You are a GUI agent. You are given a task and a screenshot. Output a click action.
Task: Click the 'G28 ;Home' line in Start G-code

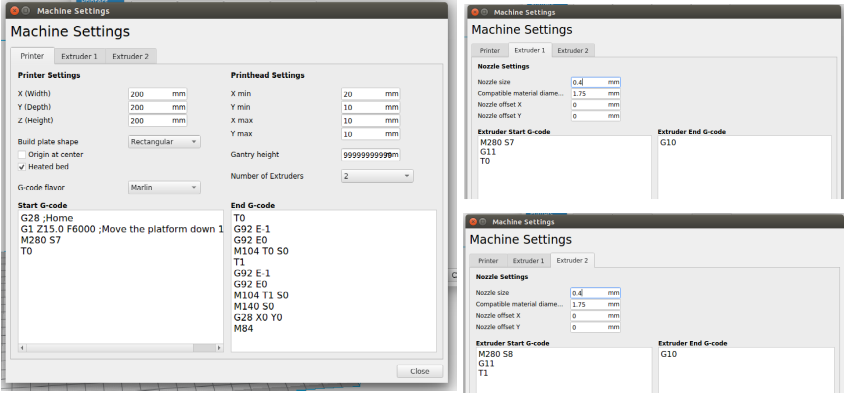[x=47, y=219]
